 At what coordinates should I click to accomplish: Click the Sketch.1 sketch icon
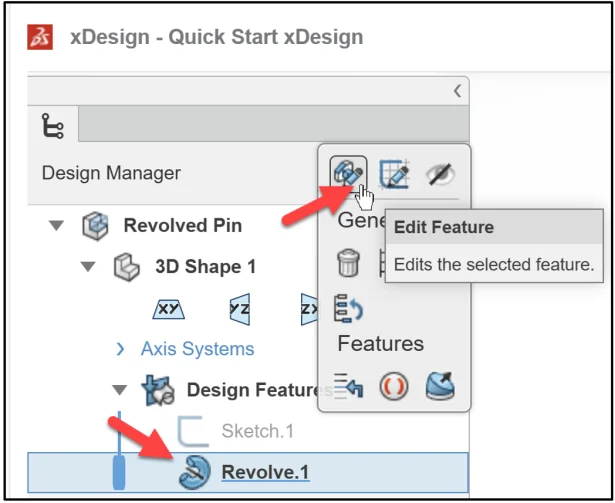[193, 431]
